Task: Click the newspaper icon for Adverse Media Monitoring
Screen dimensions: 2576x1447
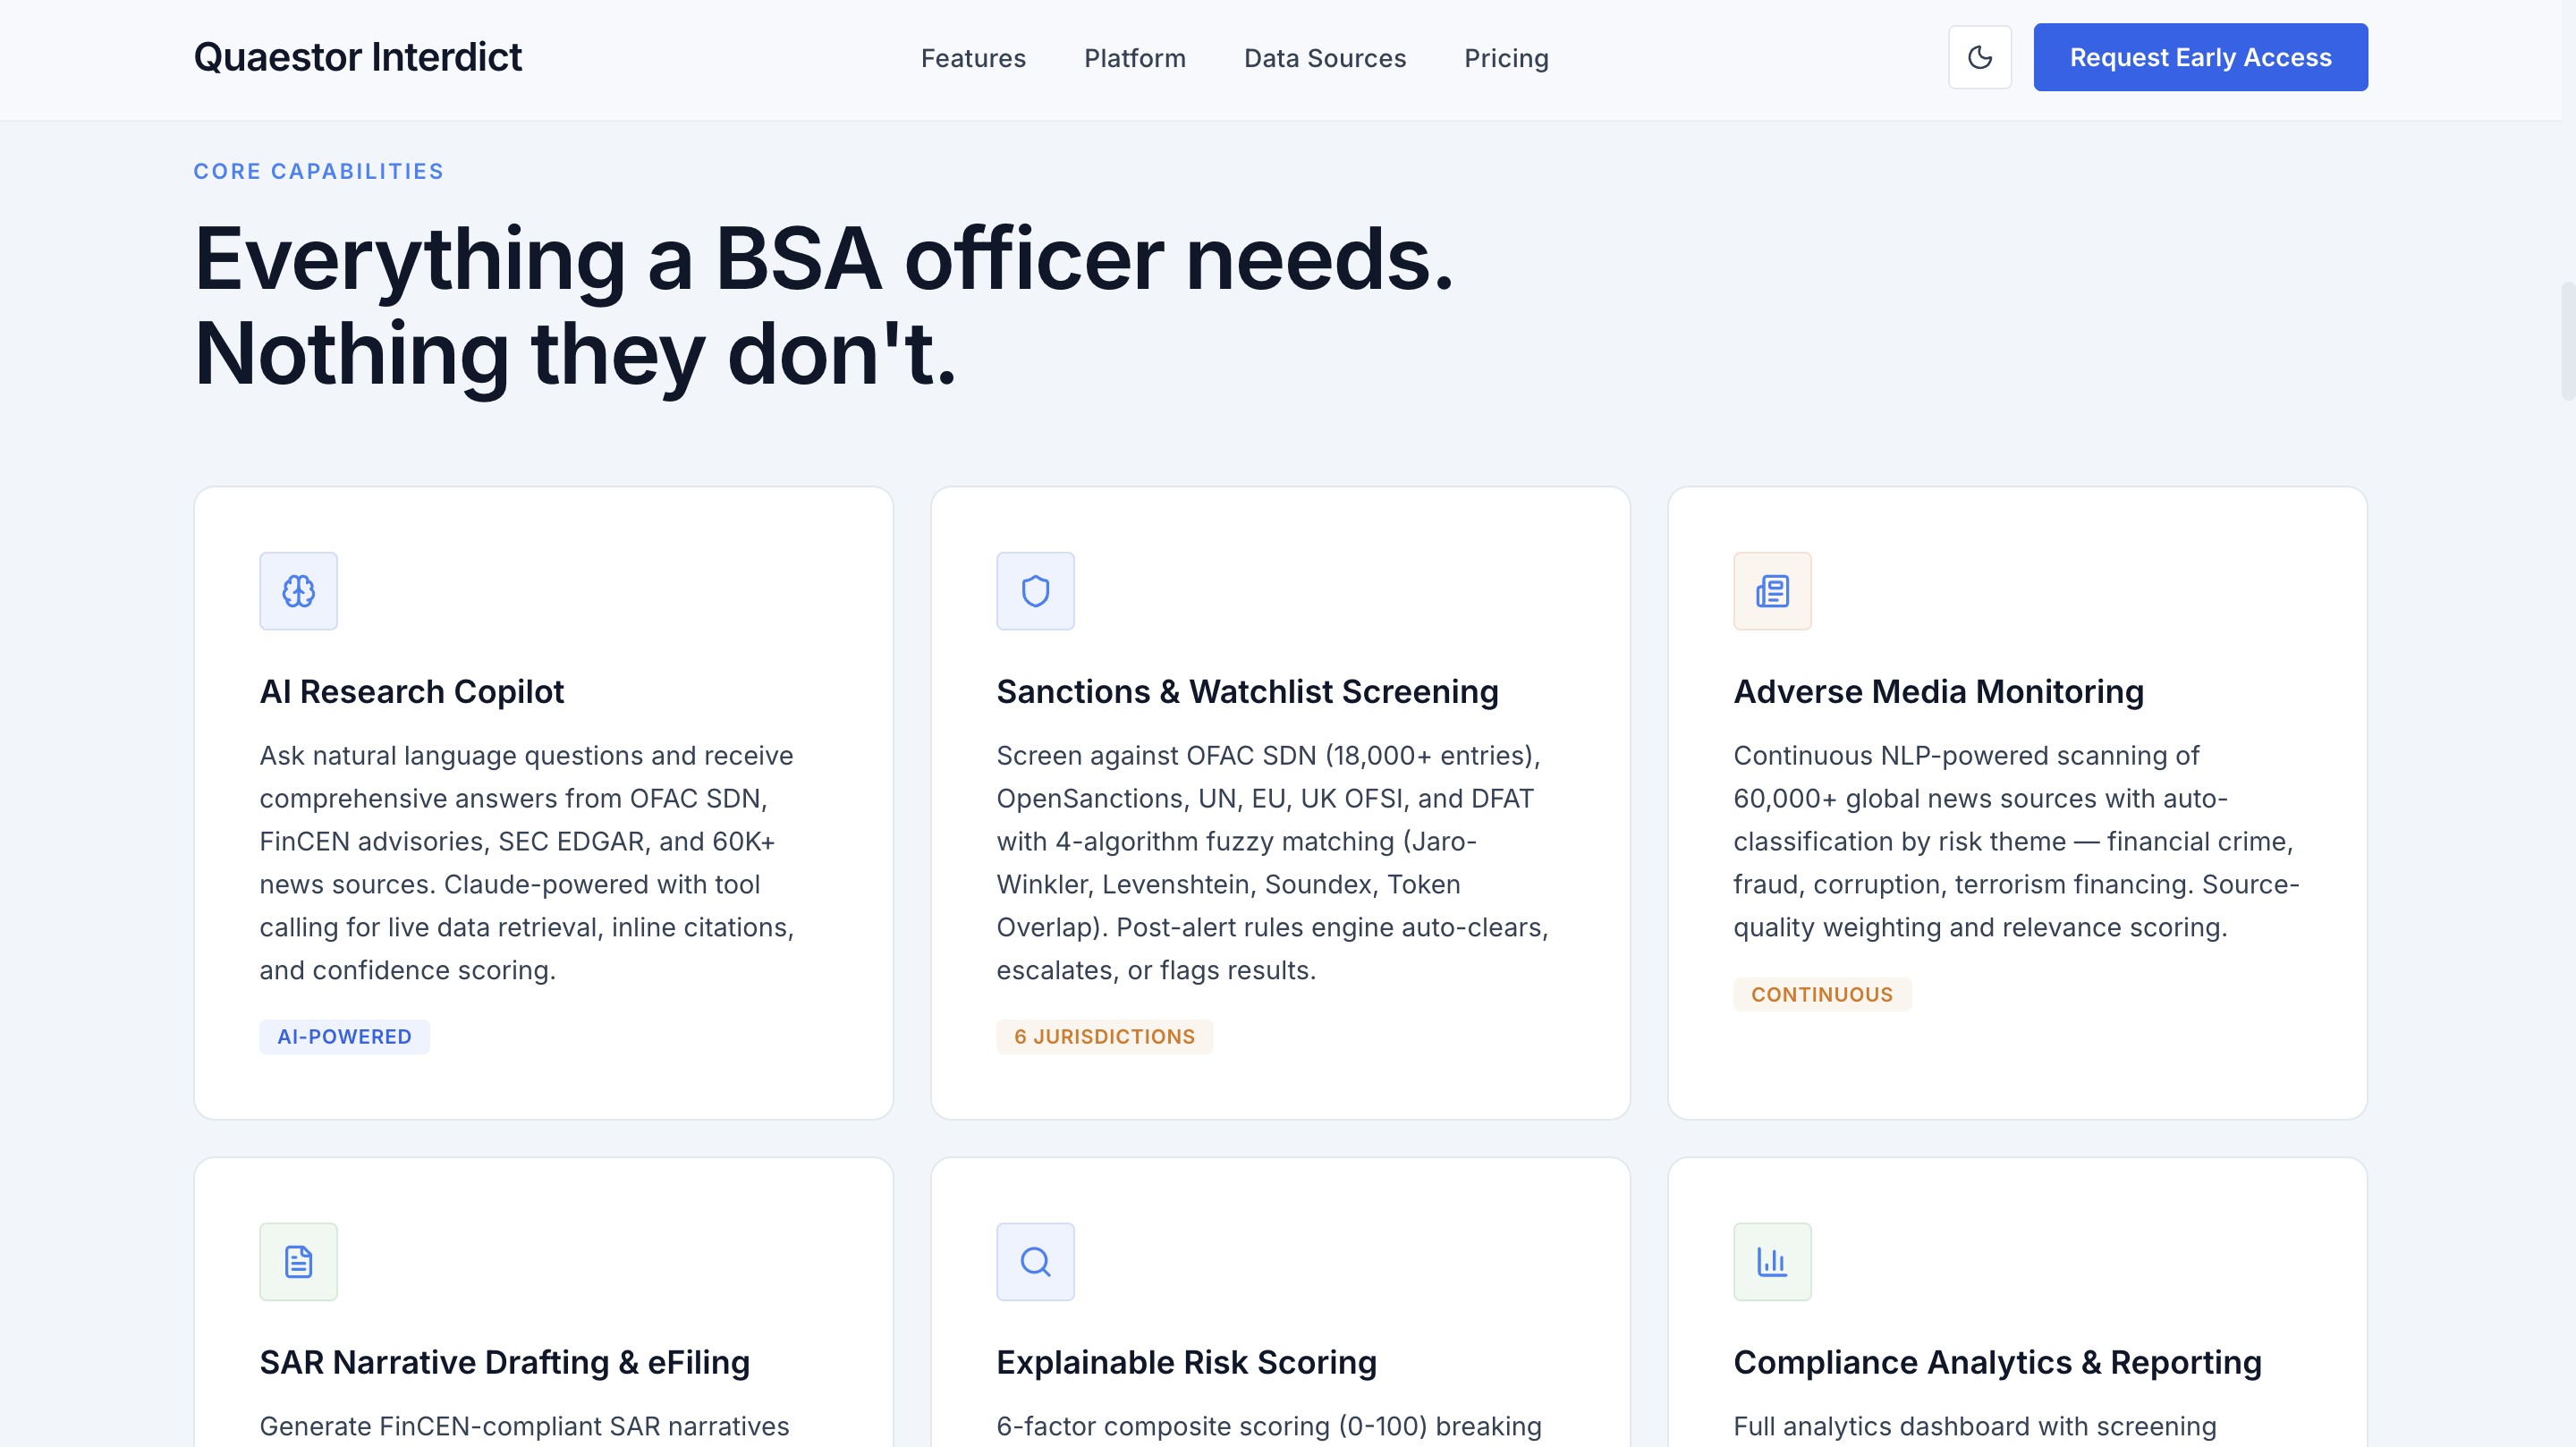Action: (x=1772, y=591)
